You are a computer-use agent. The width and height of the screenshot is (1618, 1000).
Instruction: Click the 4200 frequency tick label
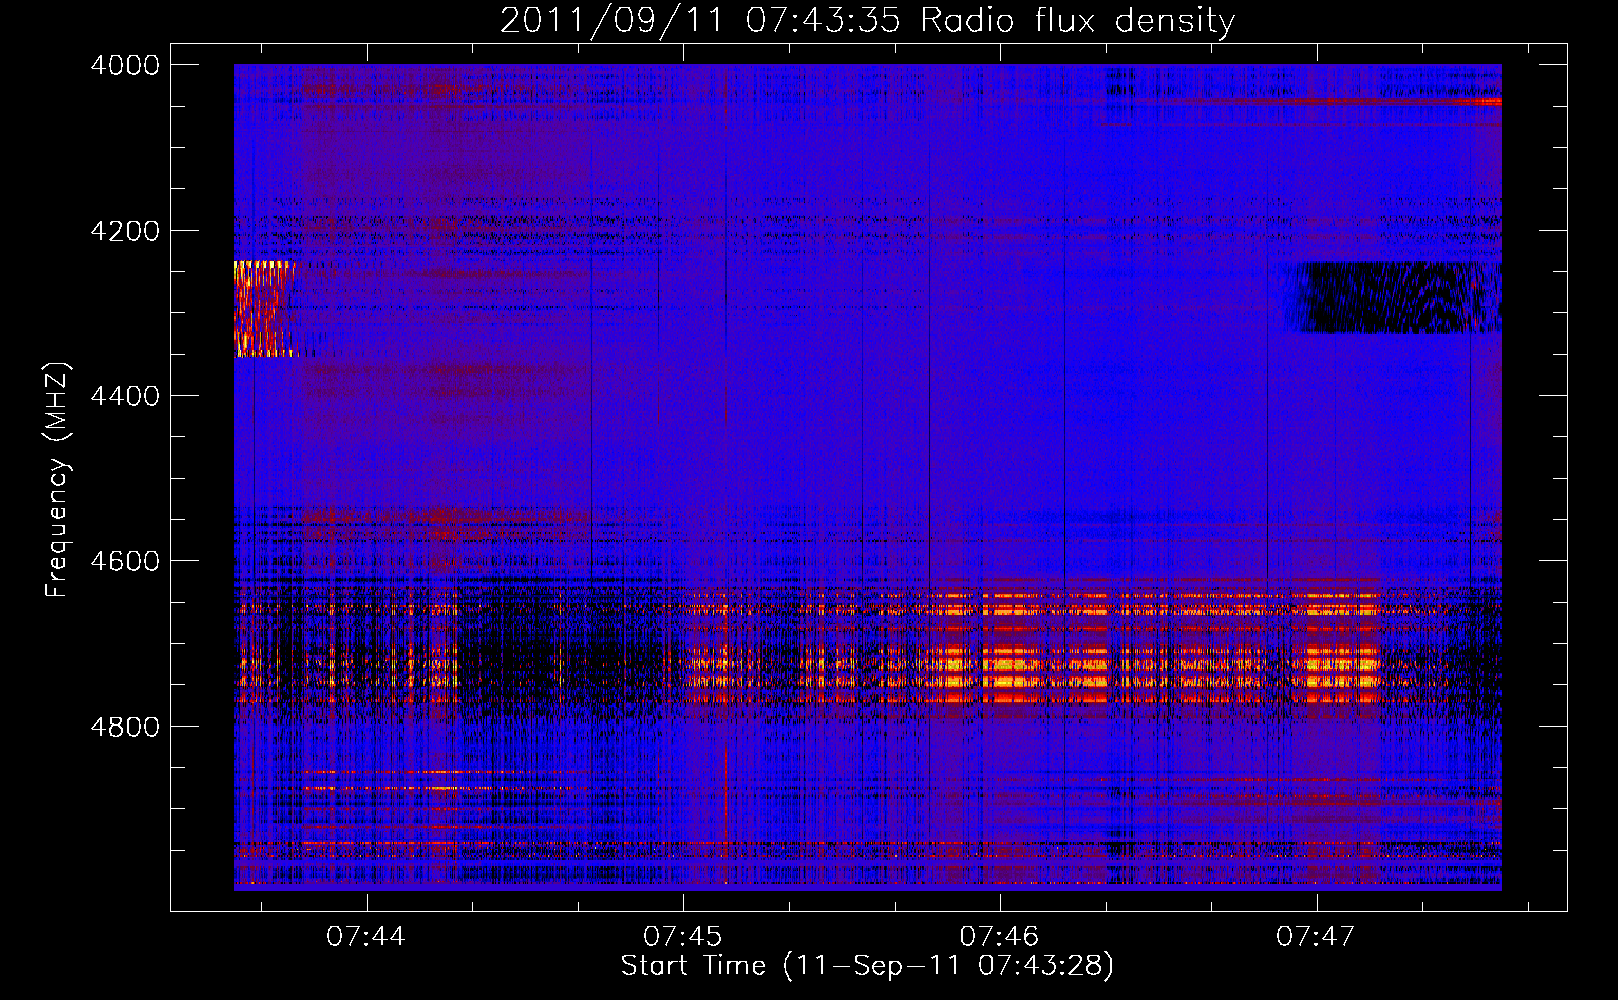pos(125,230)
